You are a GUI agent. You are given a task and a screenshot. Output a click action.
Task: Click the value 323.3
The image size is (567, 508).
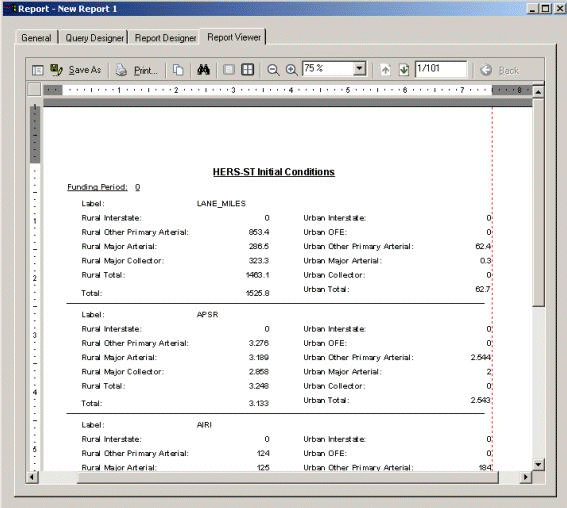coord(259,261)
